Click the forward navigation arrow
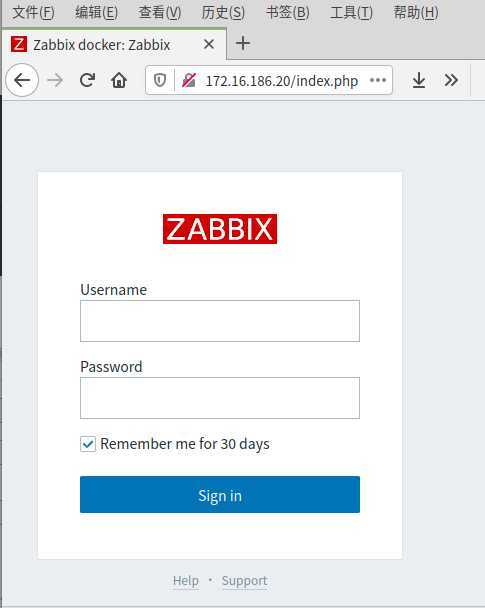485x608 pixels. [55, 81]
